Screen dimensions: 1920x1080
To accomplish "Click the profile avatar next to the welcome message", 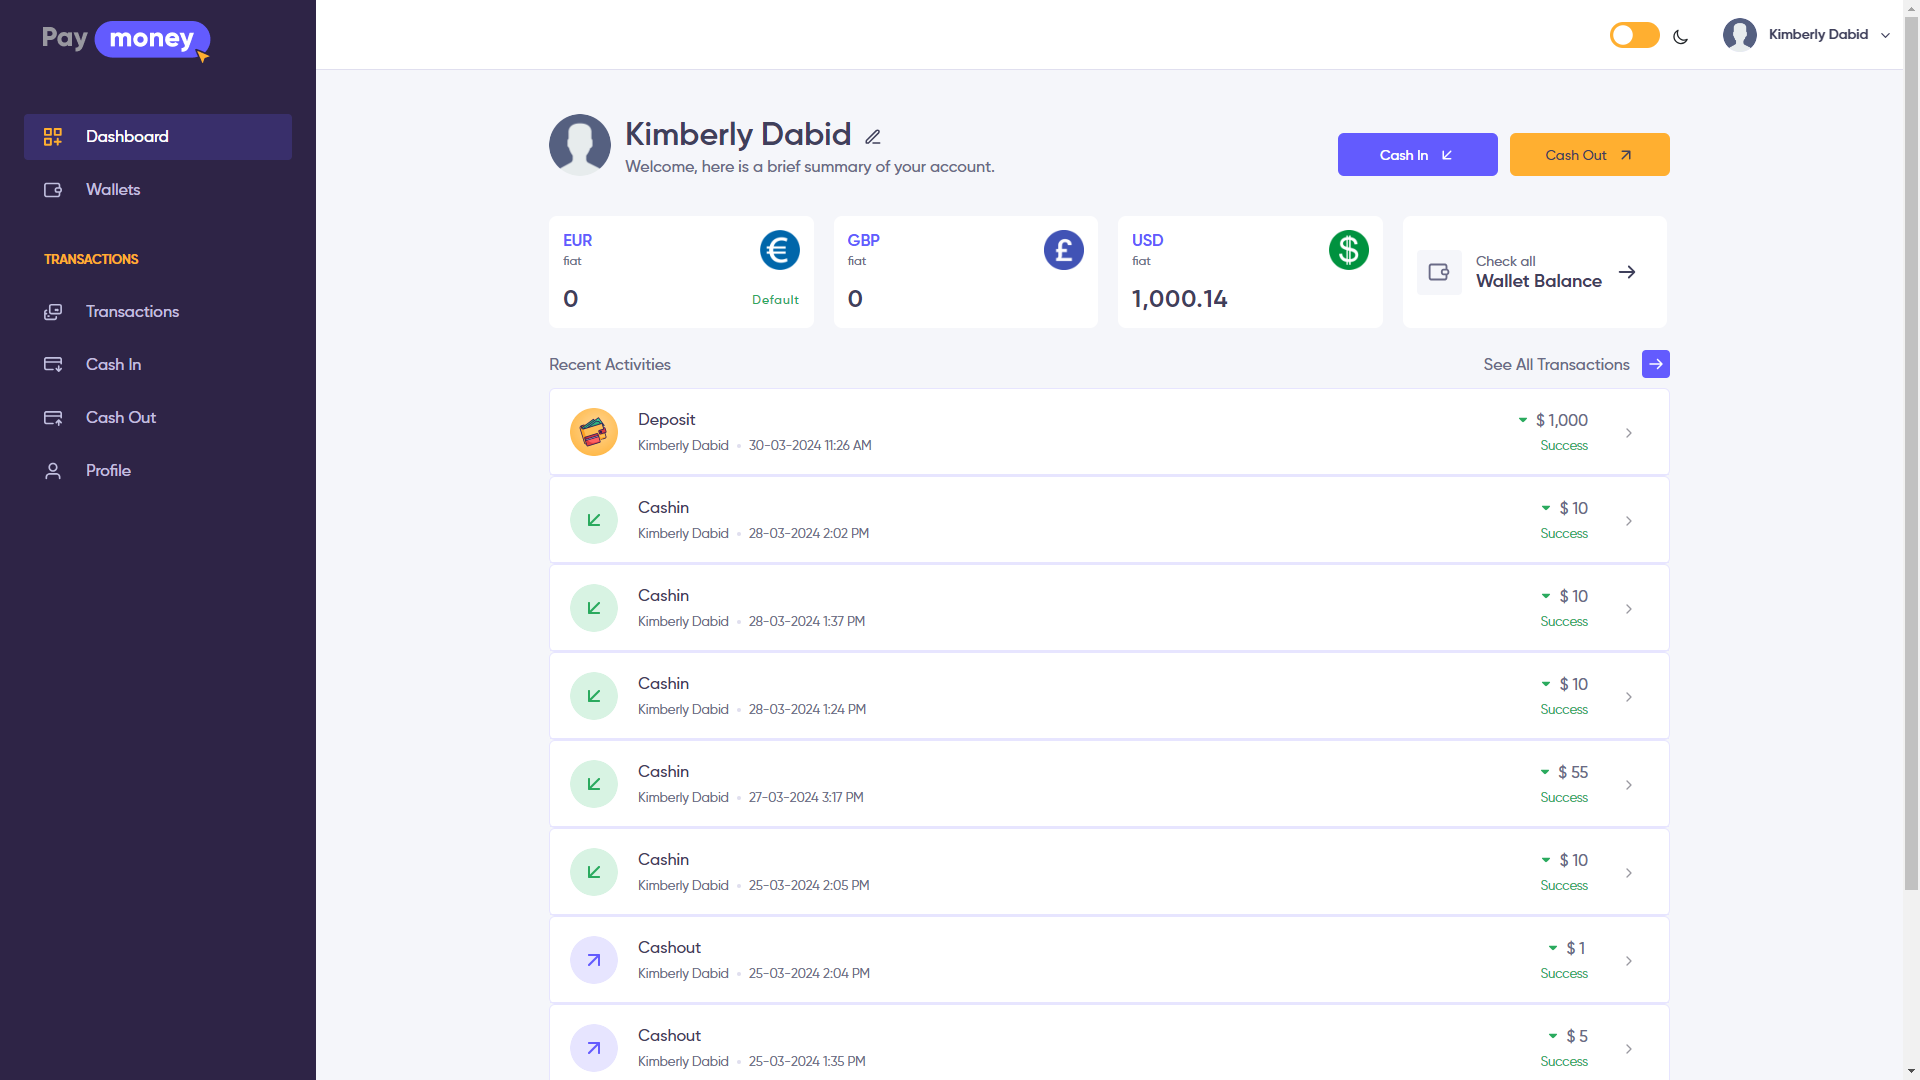I will point(580,144).
